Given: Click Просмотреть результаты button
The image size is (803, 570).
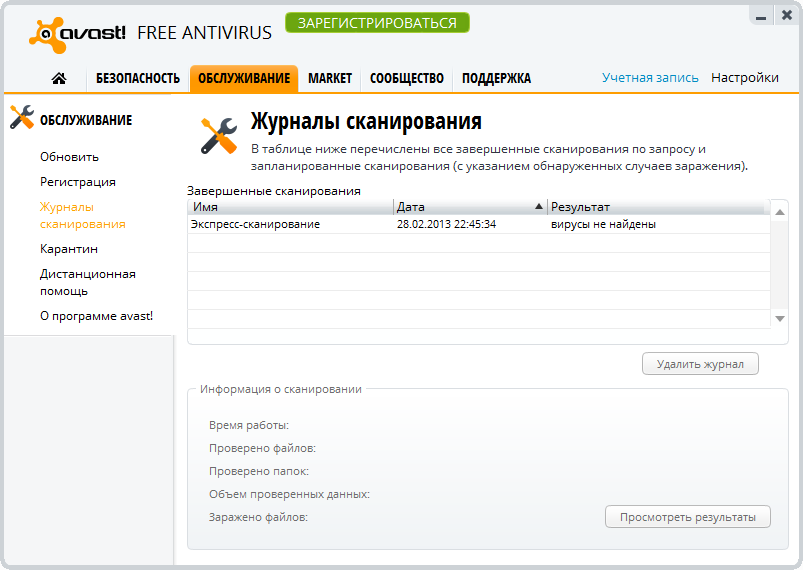Looking at the screenshot, I should 688,517.
